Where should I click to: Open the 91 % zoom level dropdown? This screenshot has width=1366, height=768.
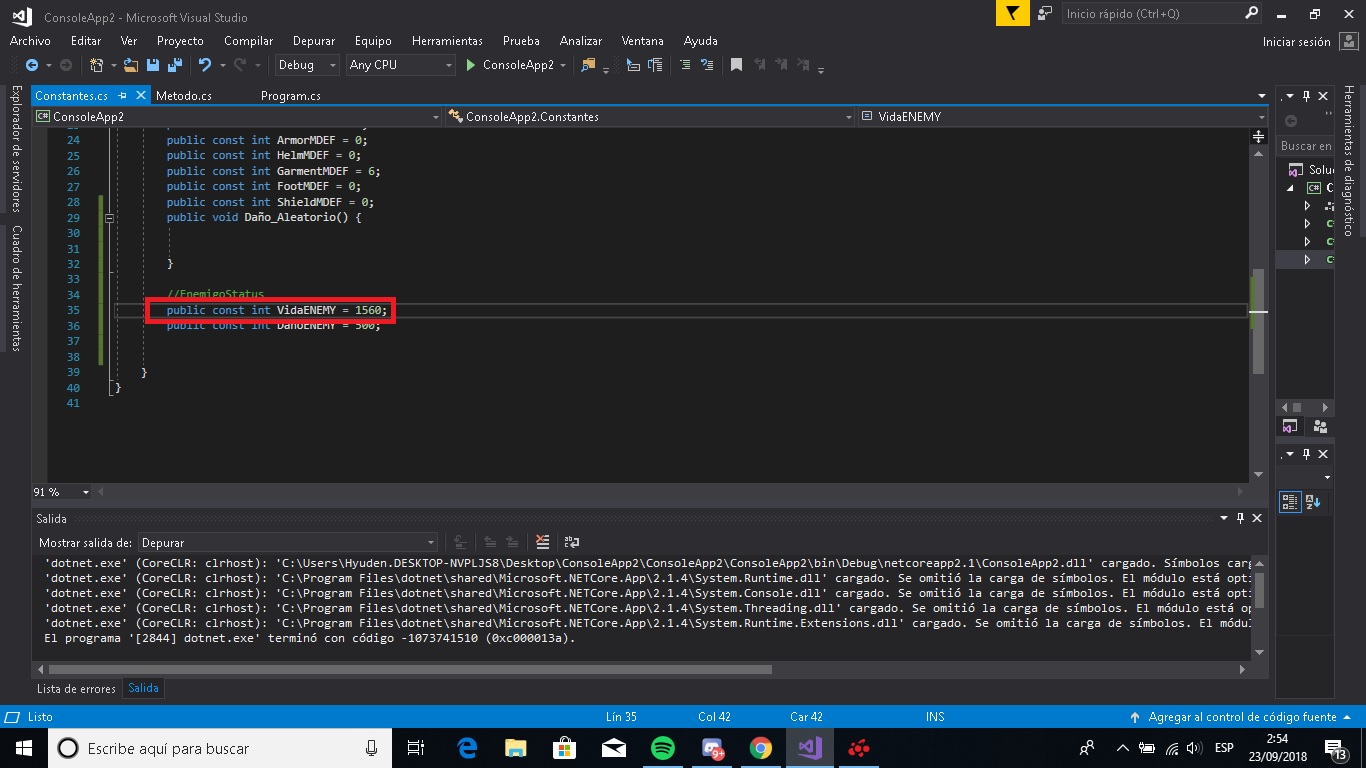click(x=62, y=492)
